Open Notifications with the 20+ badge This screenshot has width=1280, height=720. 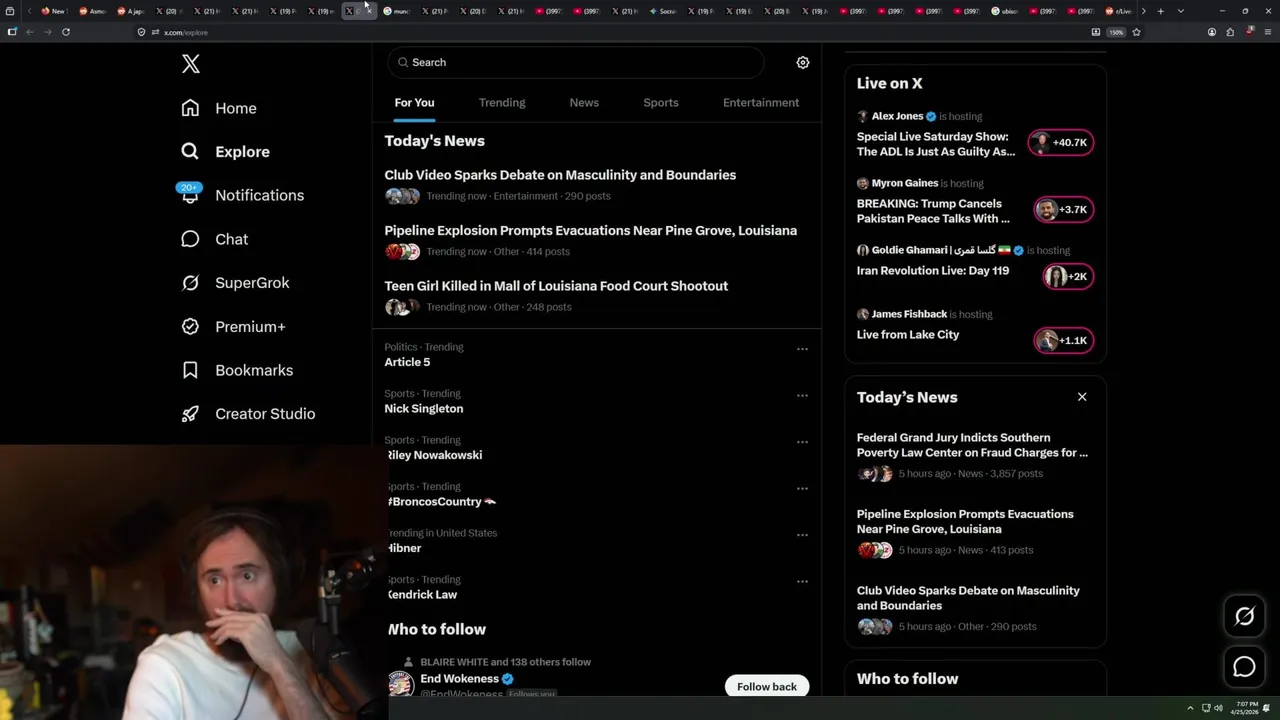click(x=242, y=195)
